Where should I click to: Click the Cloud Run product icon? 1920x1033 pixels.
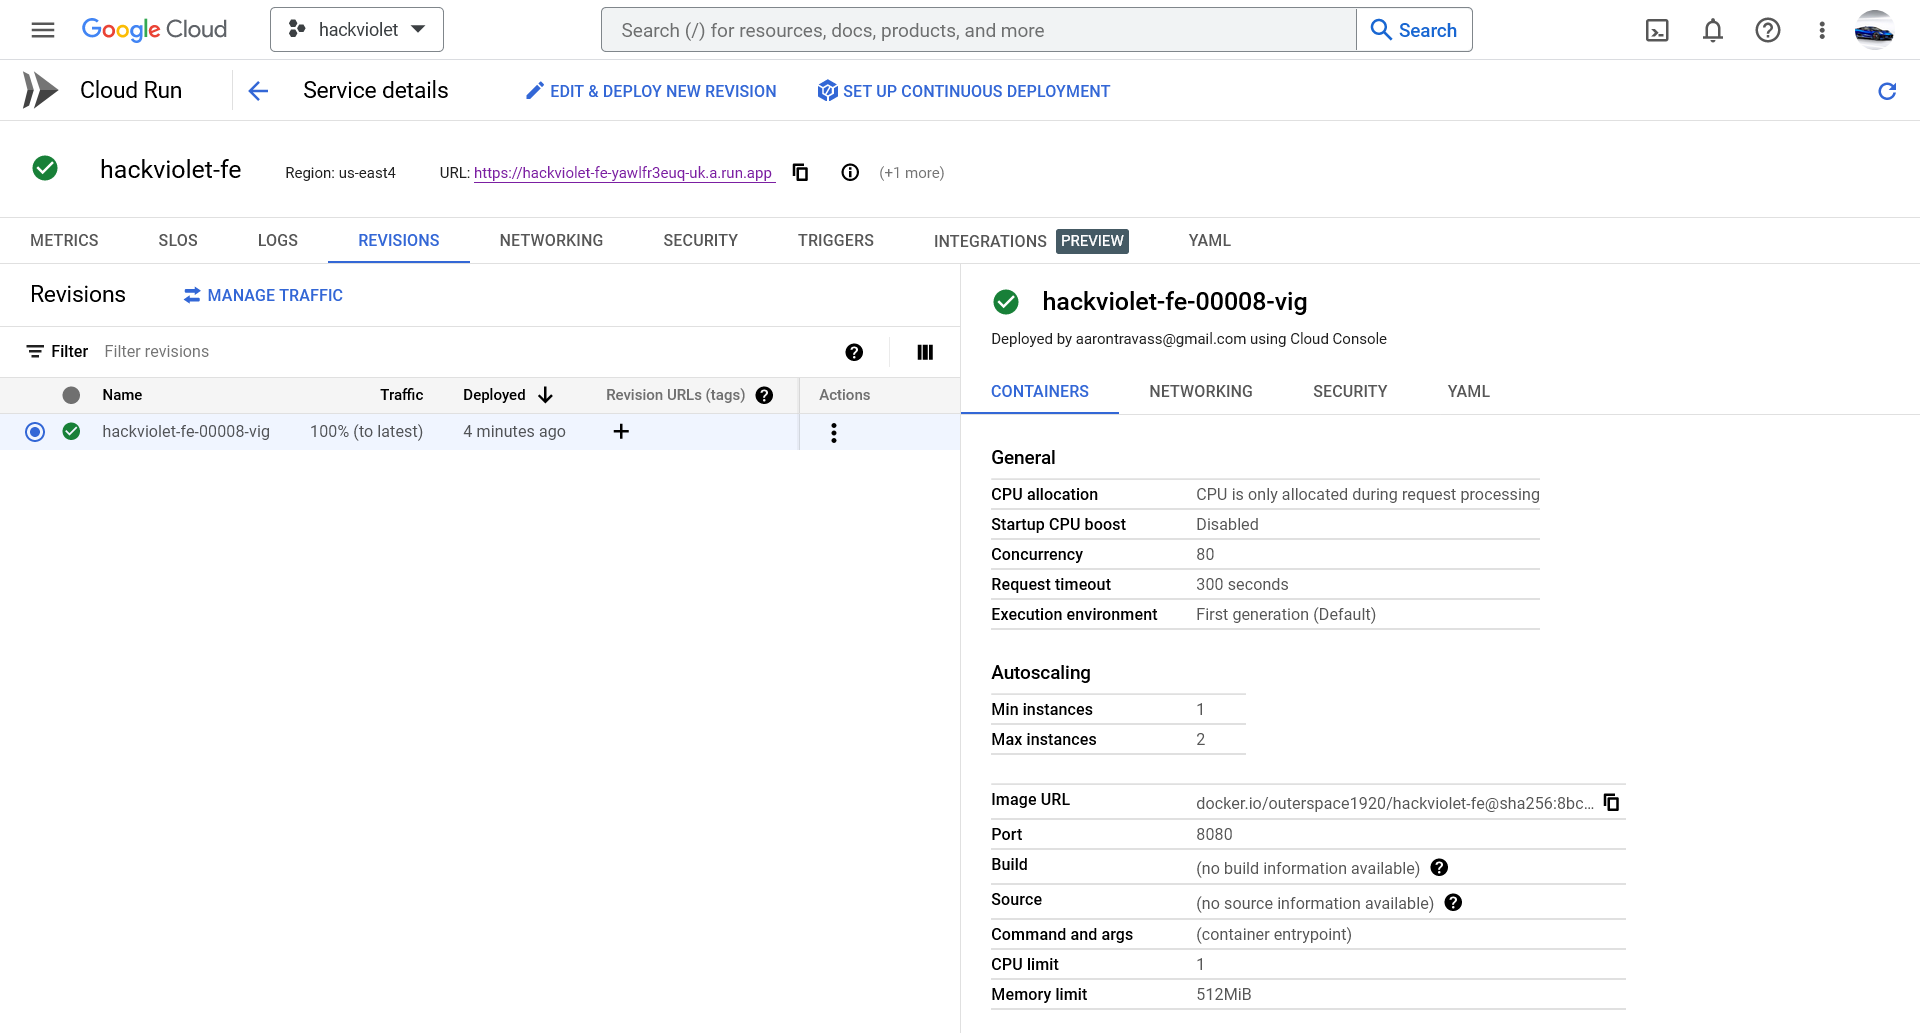[40, 90]
